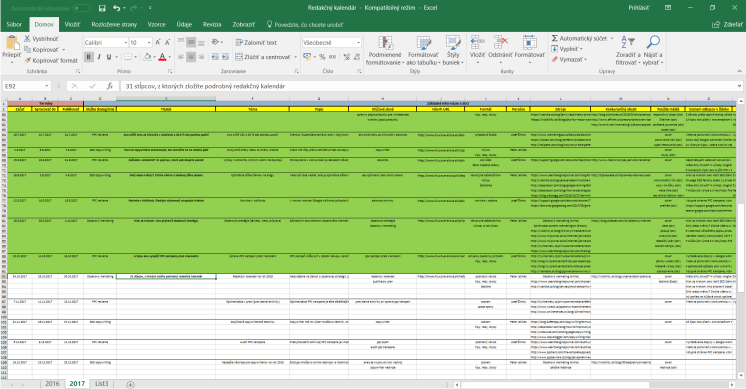Screen dimensions: 746x389
Task: Decrease decimal places
Action: click(x=356, y=57)
